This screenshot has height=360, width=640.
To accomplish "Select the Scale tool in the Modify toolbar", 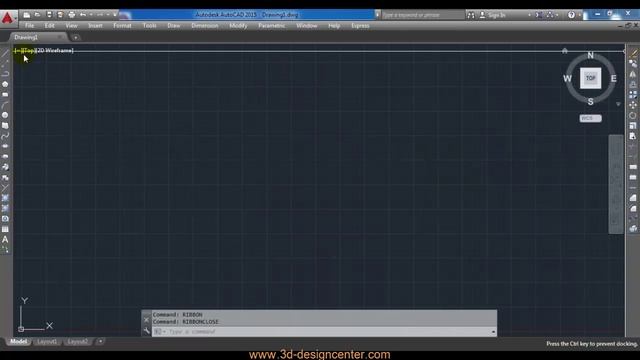I will coord(633,126).
